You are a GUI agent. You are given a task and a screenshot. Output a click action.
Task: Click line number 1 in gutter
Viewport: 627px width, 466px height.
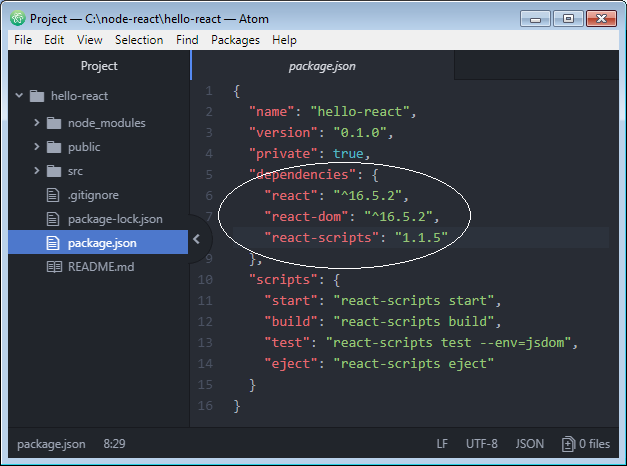click(209, 91)
